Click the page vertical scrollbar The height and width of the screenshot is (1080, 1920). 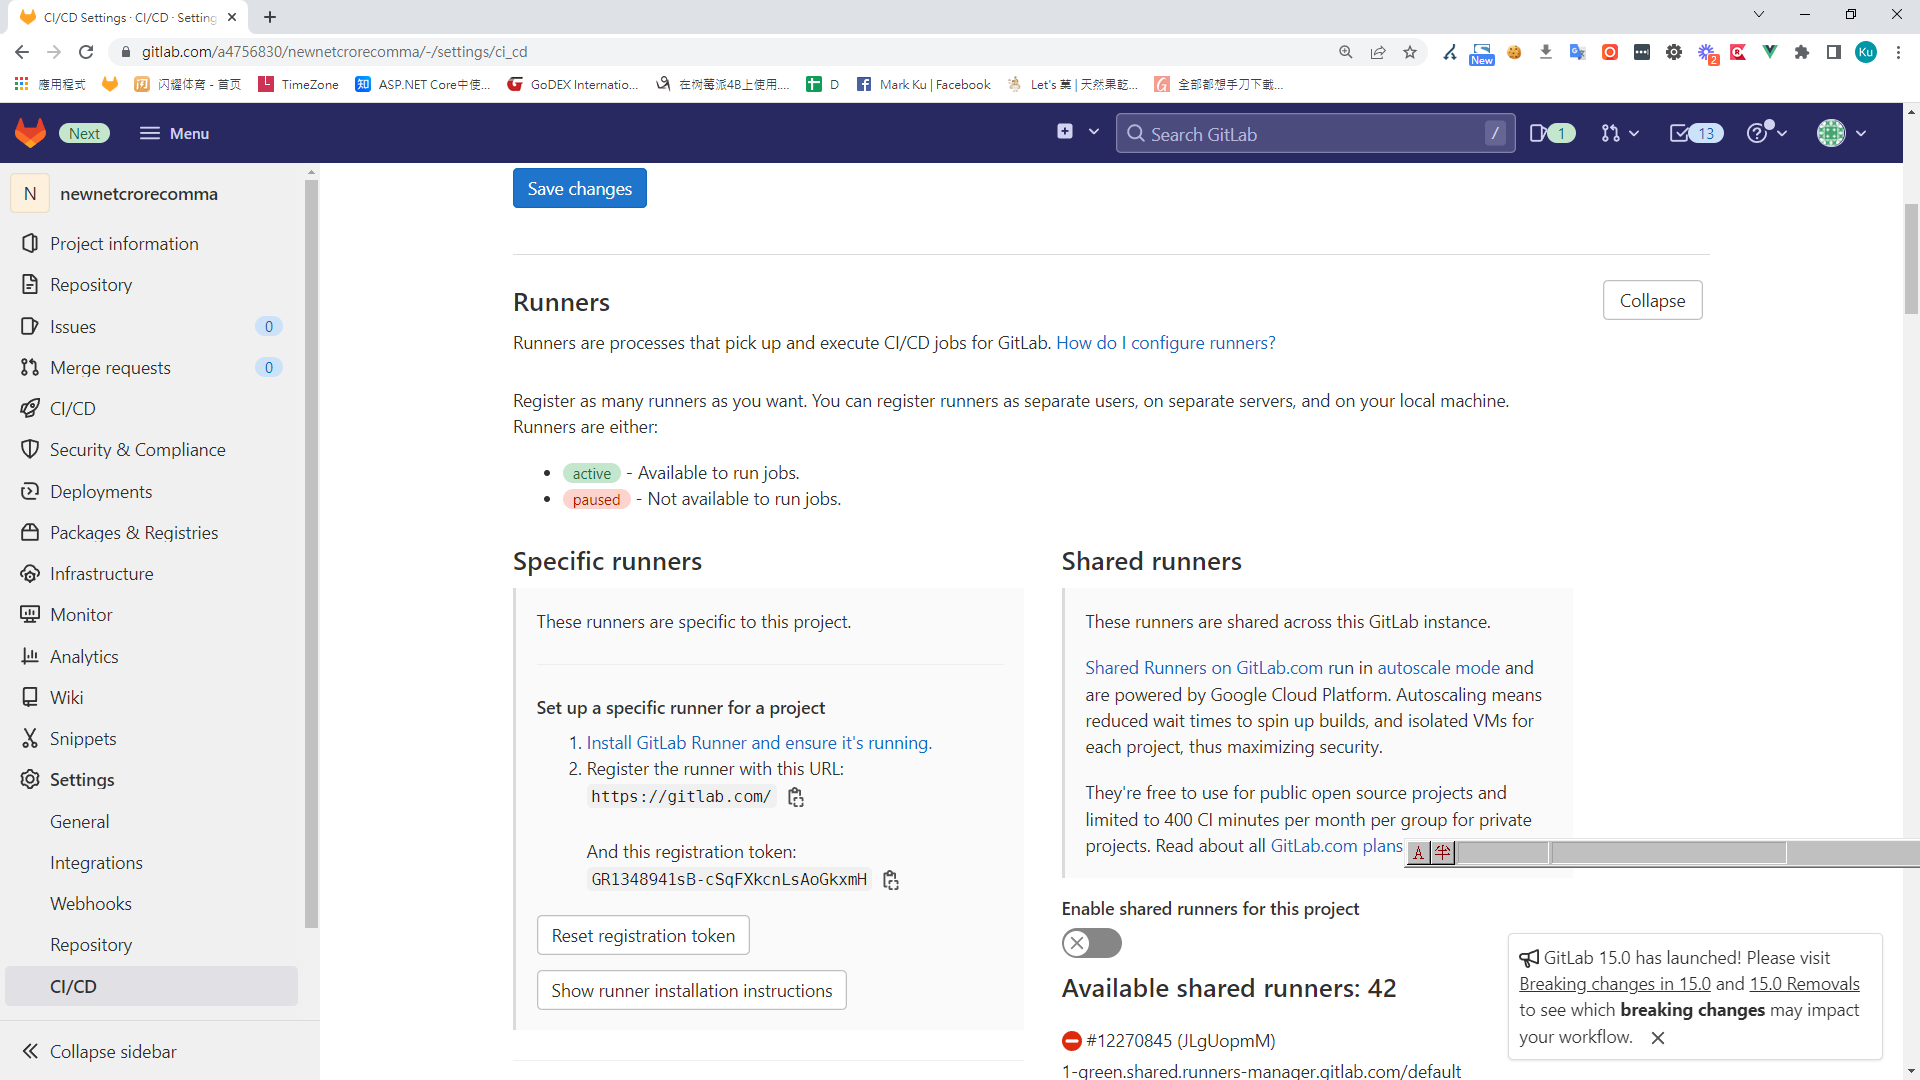tap(1911, 260)
